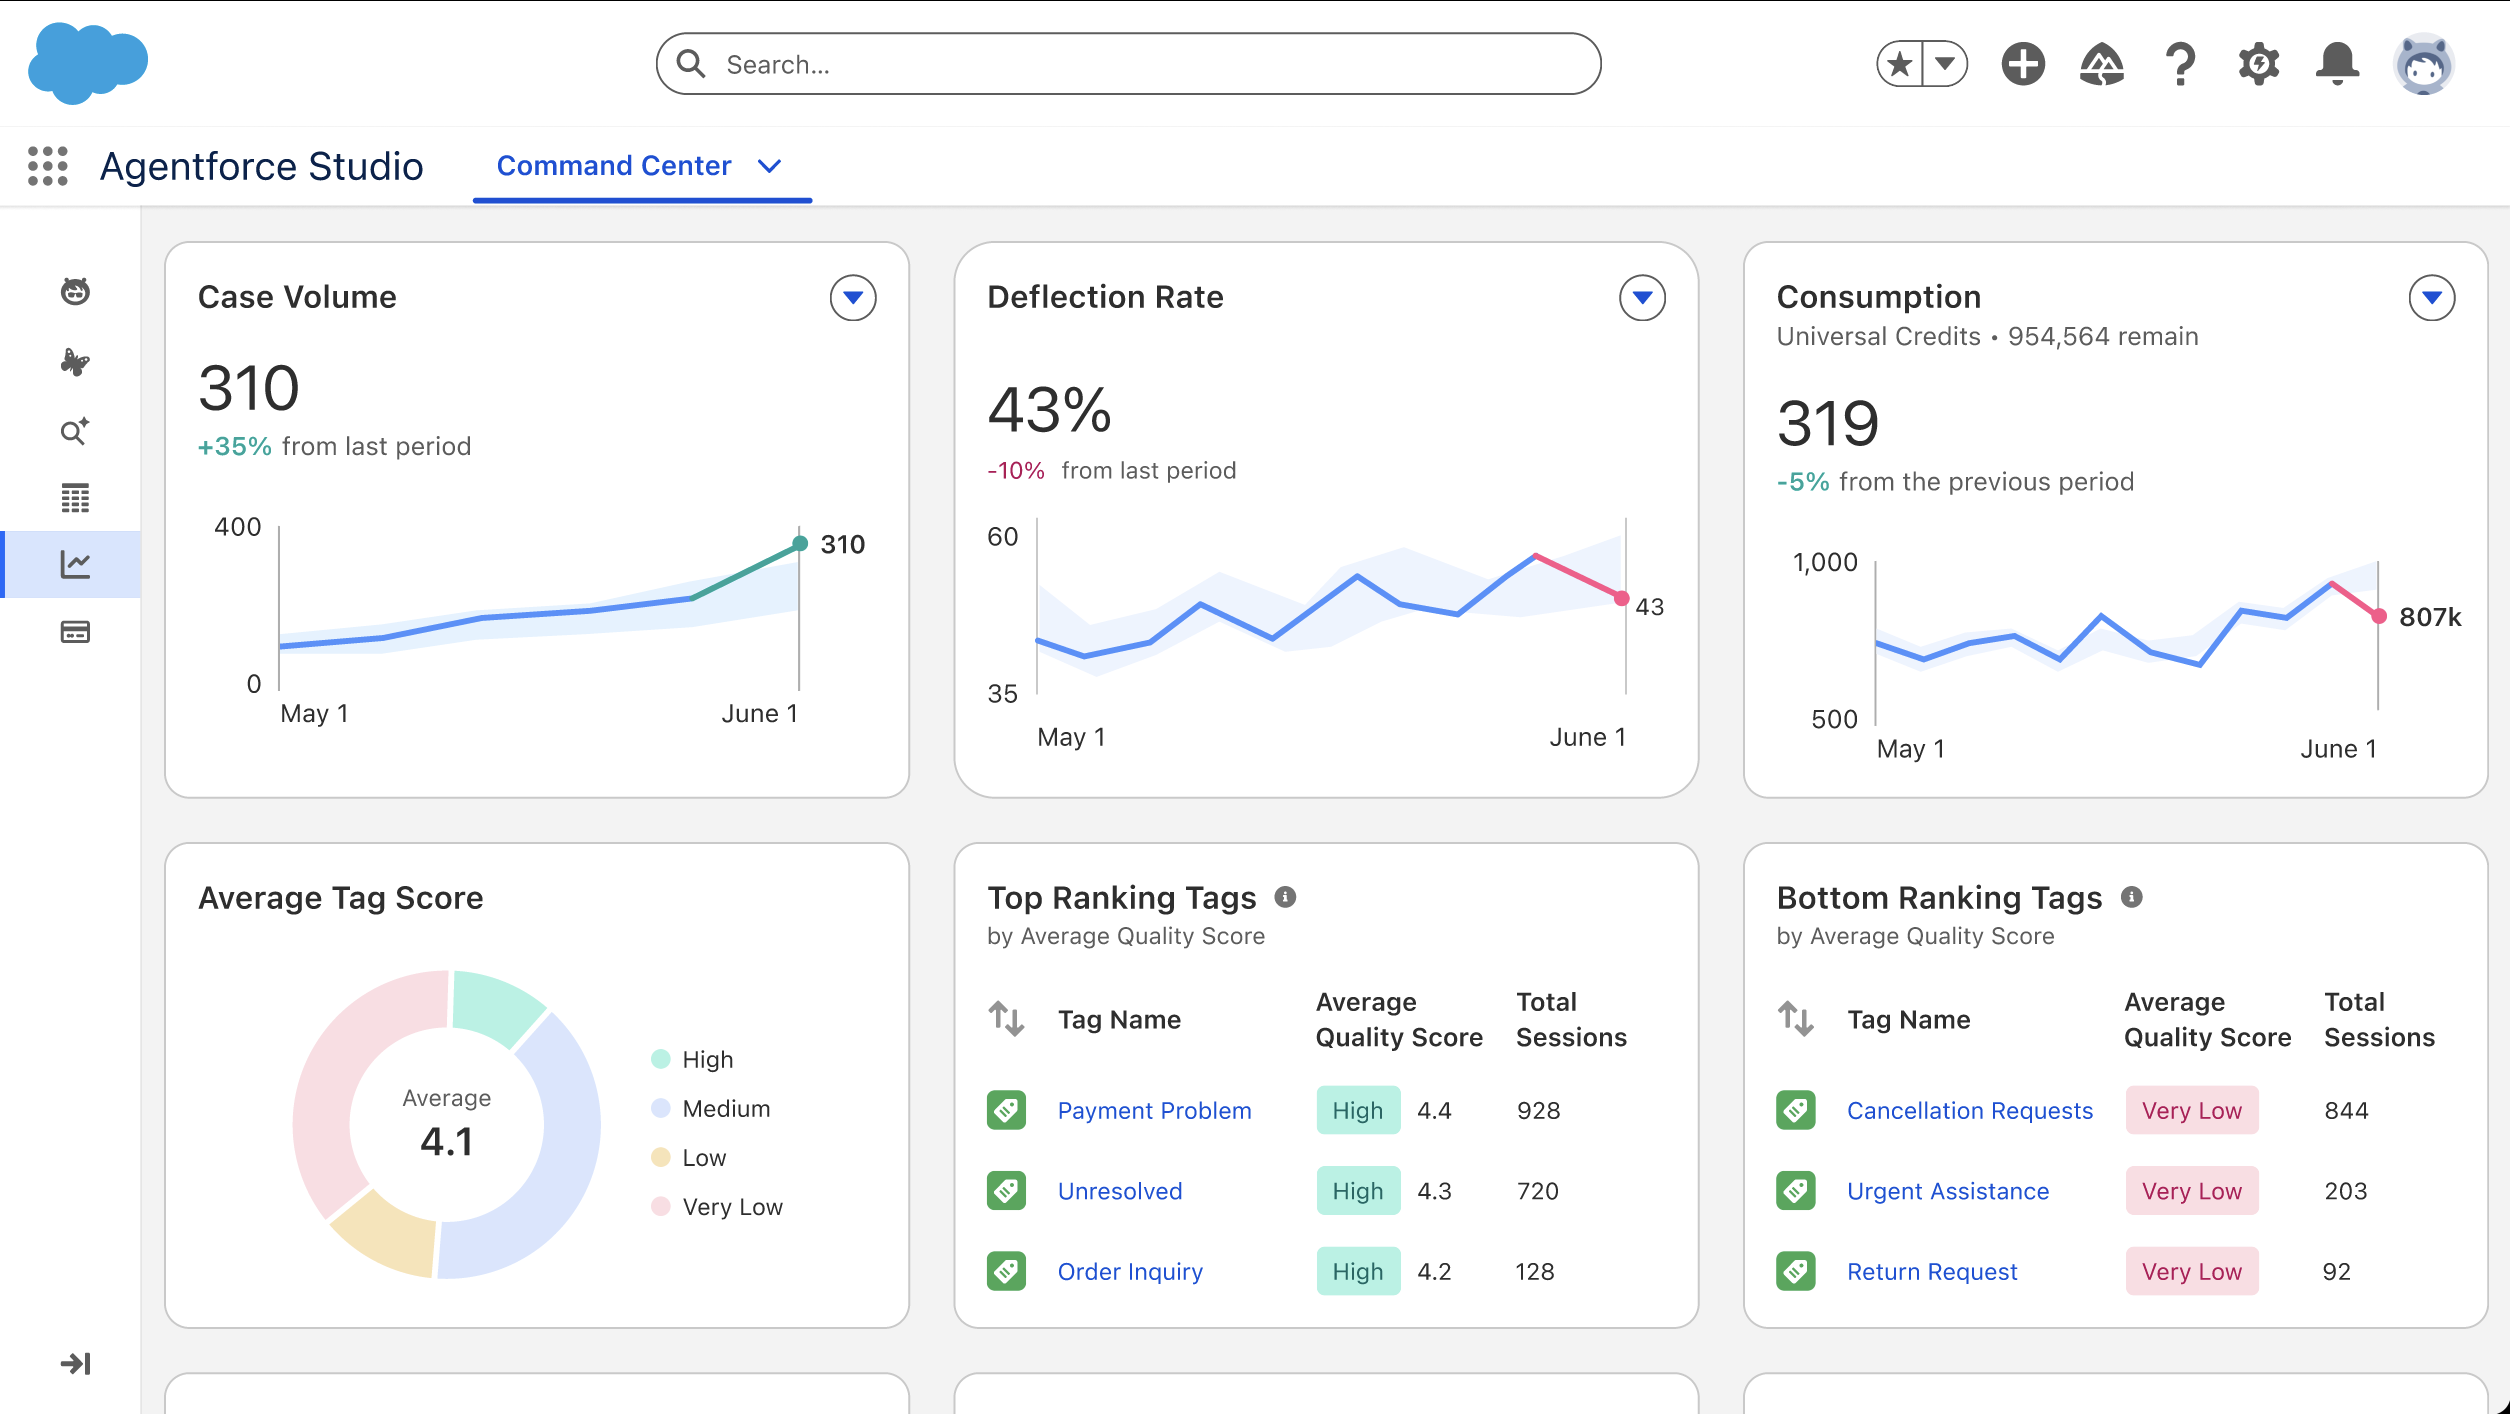Open the Payment Problem tag link

[1154, 1111]
